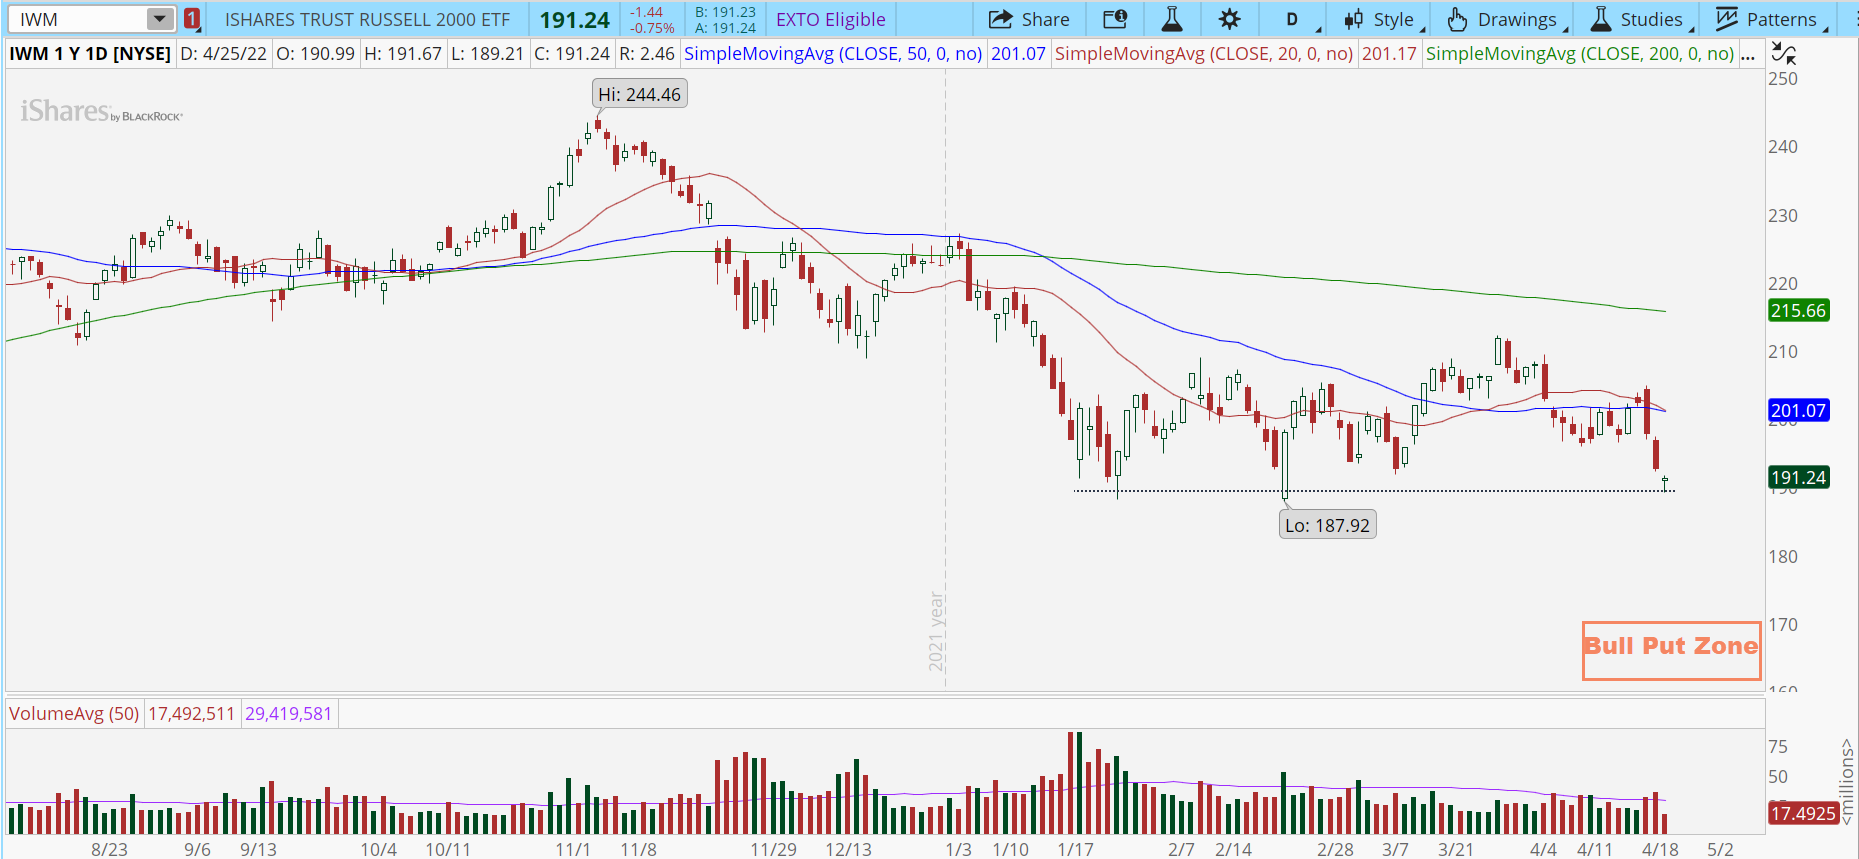This screenshot has height=859, width=1859.
Task: Click the 191.24 last price axis label
Action: (1798, 478)
